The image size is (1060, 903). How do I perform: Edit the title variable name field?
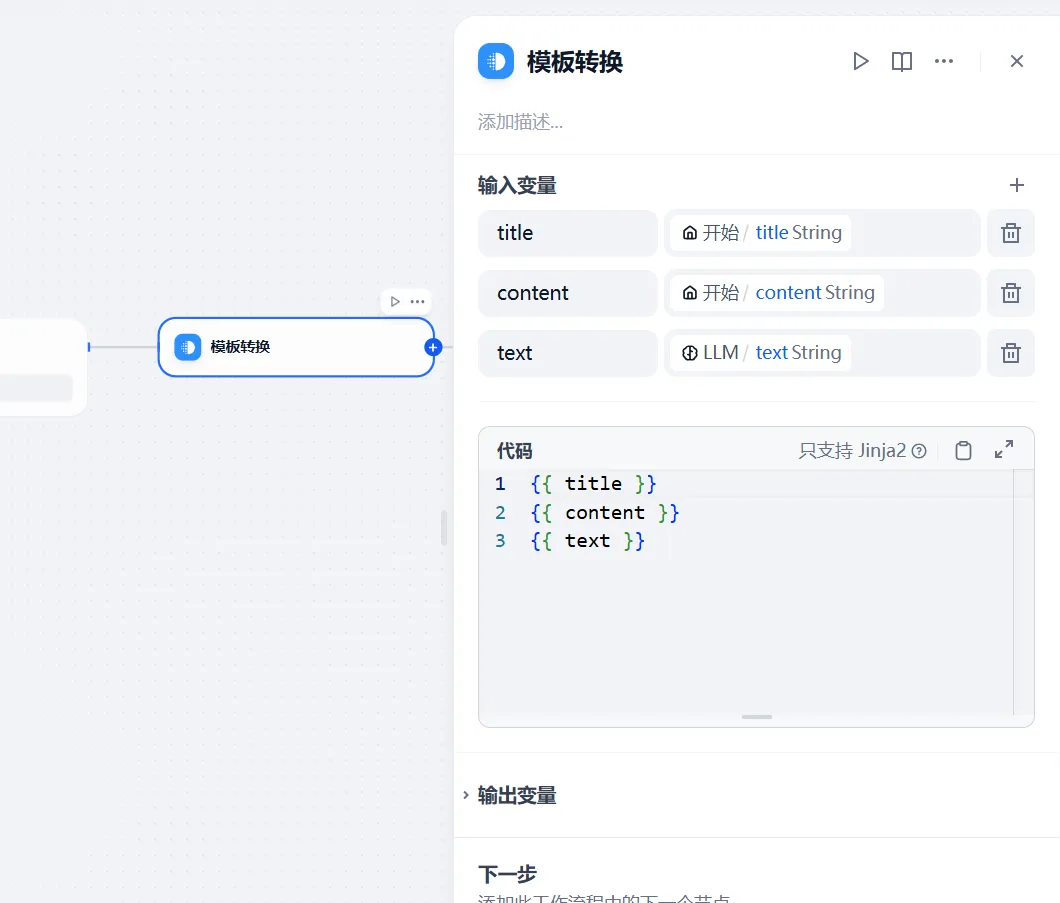click(x=568, y=233)
